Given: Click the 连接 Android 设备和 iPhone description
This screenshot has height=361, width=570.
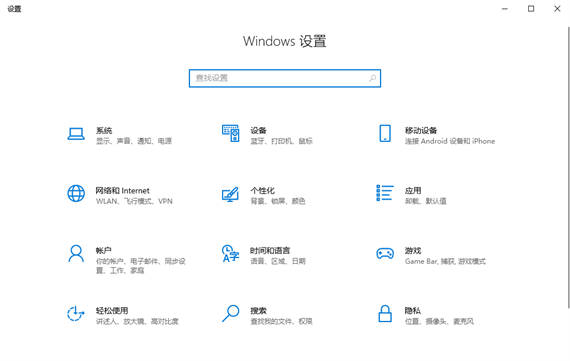Looking at the screenshot, I should pyautogui.click(x=450, y=141).
